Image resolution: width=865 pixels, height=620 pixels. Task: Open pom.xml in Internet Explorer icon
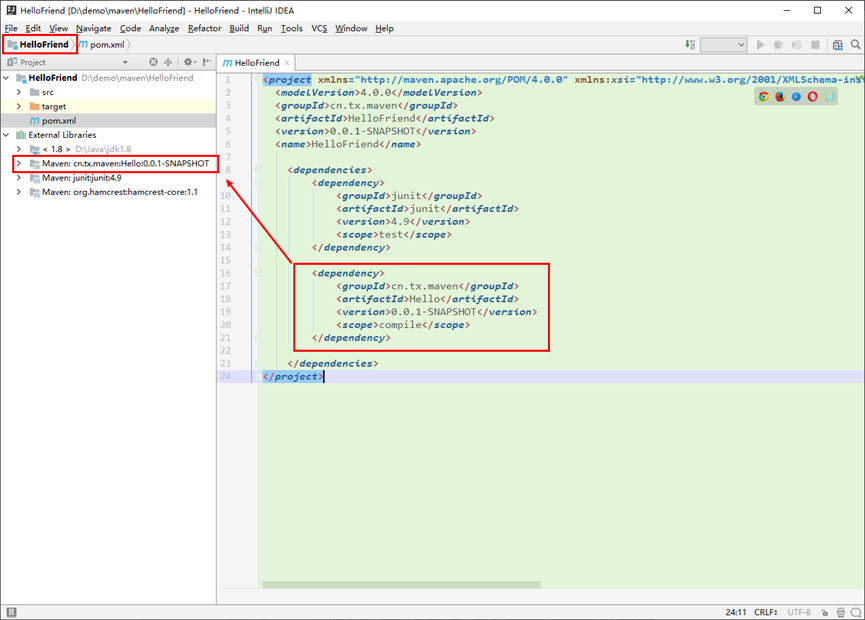829,97
